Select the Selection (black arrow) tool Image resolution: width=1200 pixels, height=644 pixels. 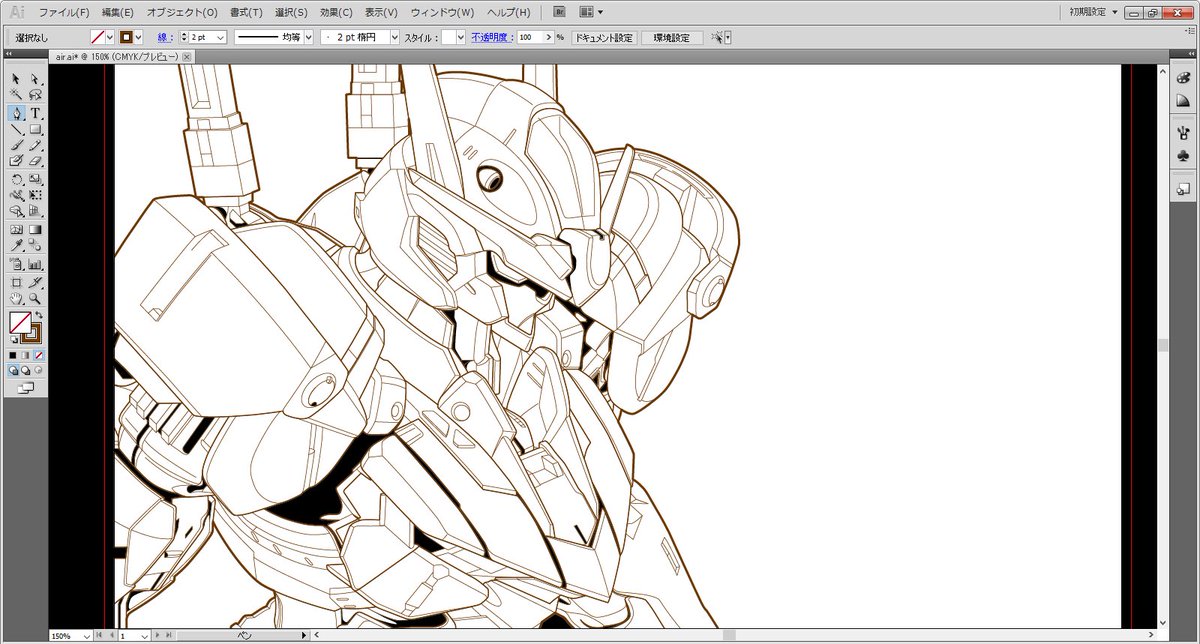click(17, 78)
